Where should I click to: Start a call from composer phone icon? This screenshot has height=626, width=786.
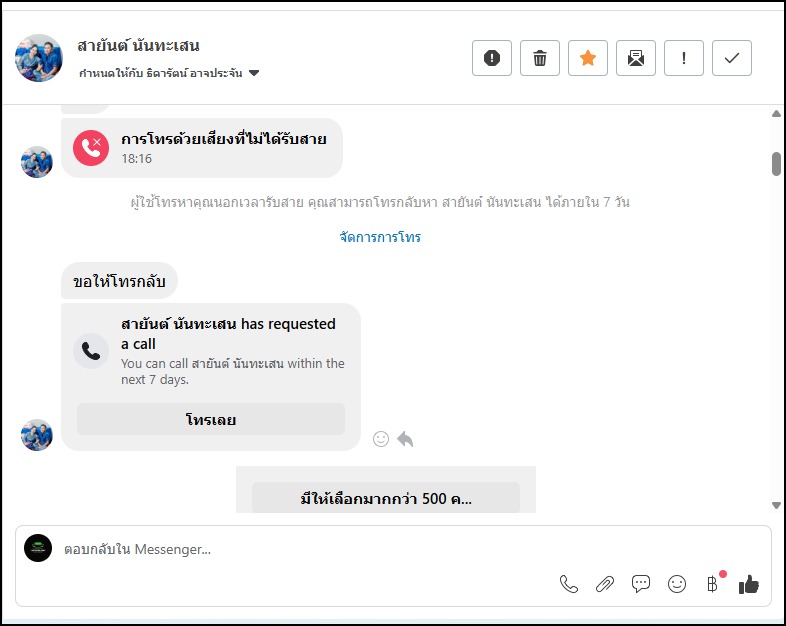coord(569,584)
